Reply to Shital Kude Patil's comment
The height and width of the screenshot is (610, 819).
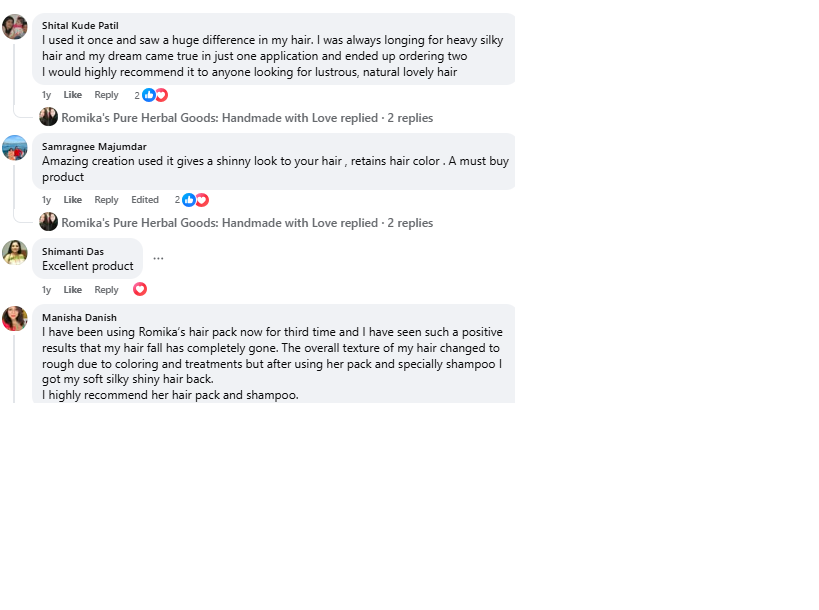[106, 95]
